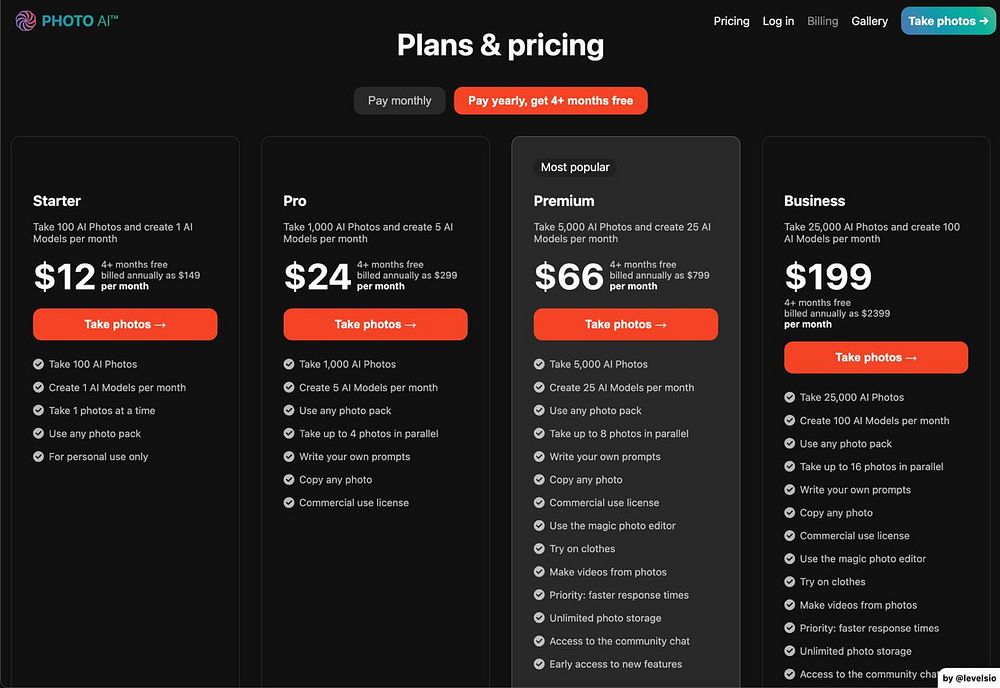Click checkmark icon beside "Take 25,000 AI Photos"

coord(790,398)
